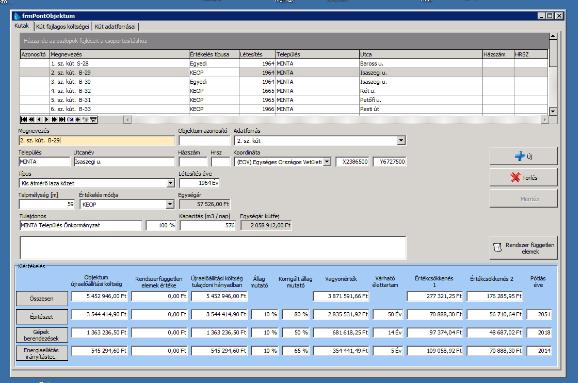Viewport: 578px width, 383px height.
Task: Click into the Megnevezés text field
Action: click(97, 140)
